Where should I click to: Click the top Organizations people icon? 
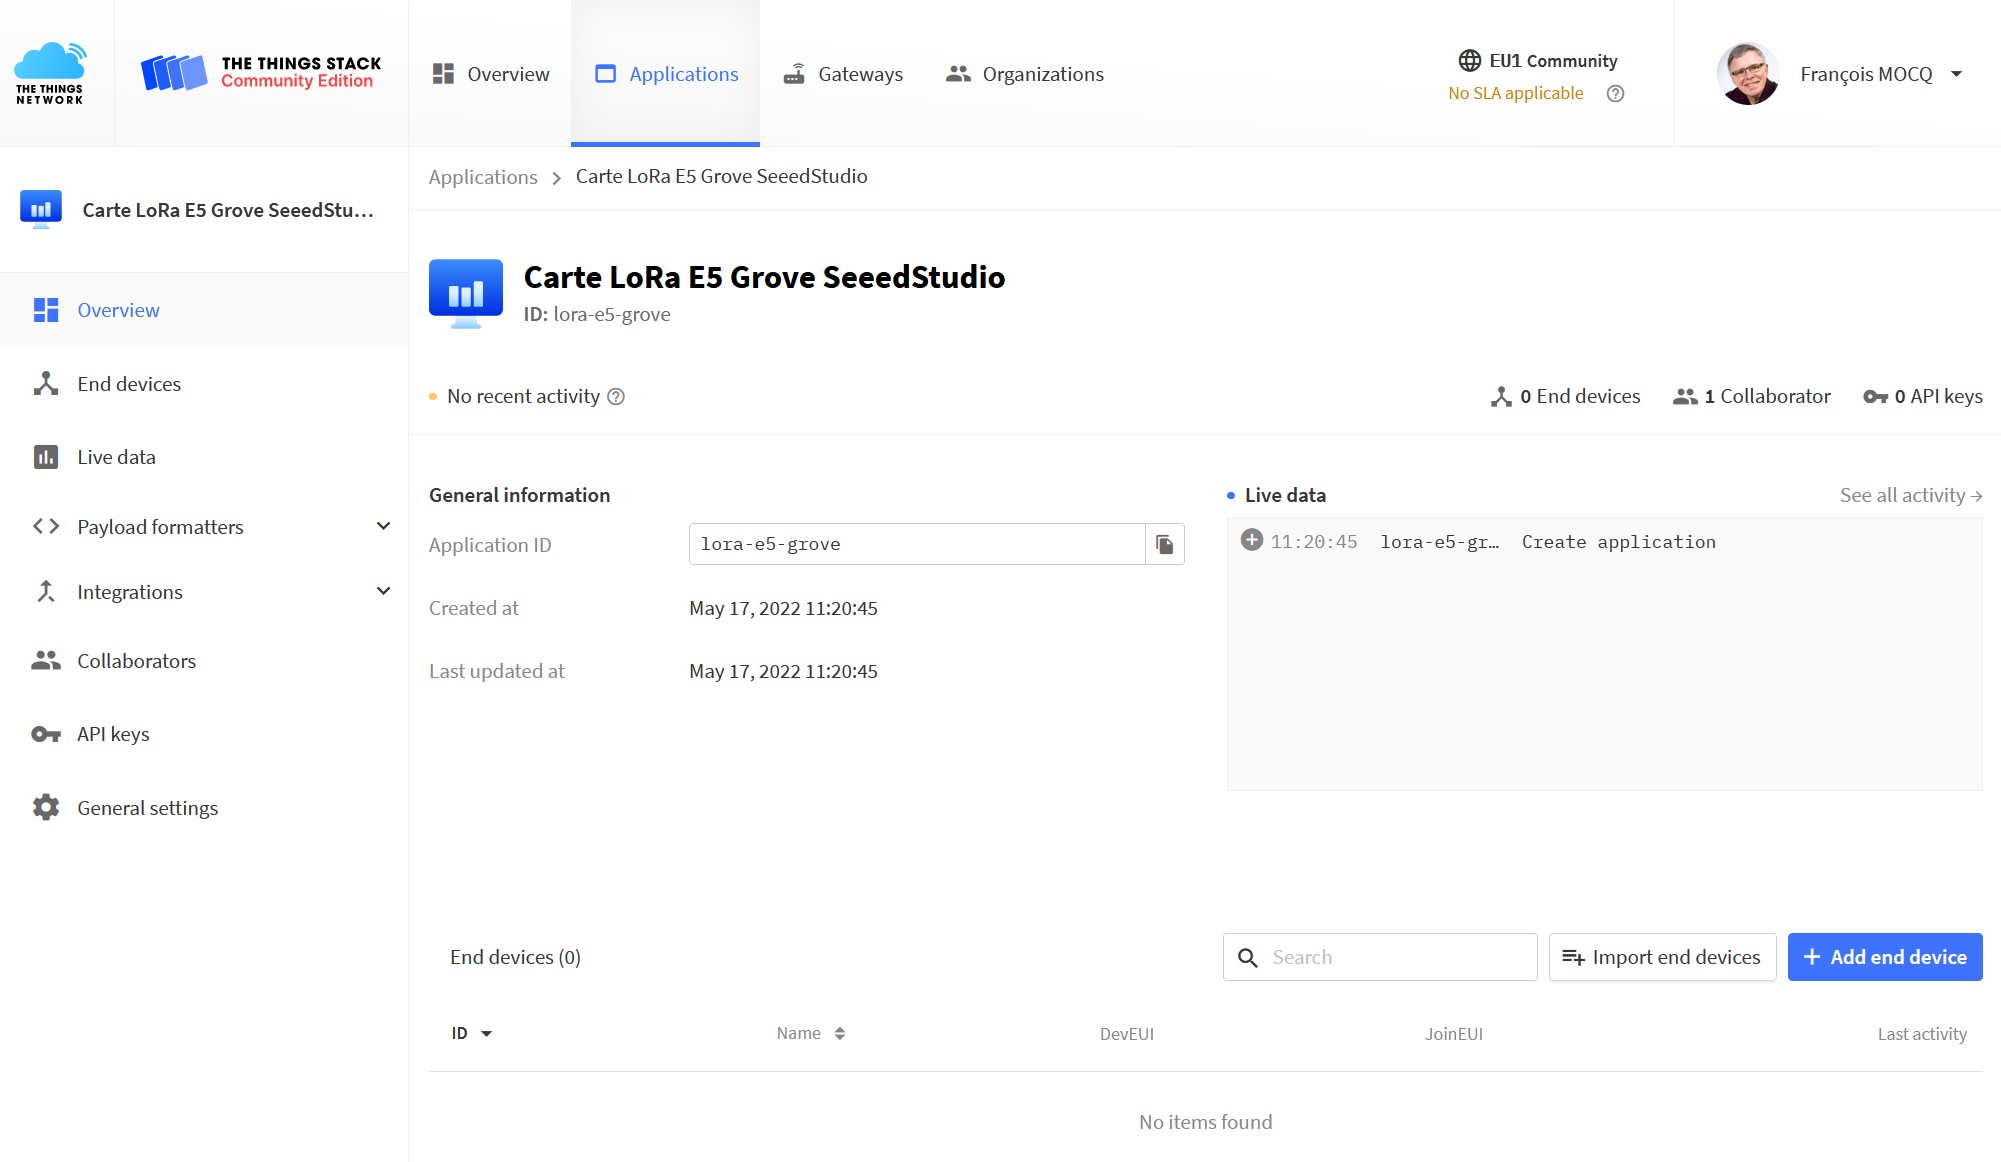958,73
